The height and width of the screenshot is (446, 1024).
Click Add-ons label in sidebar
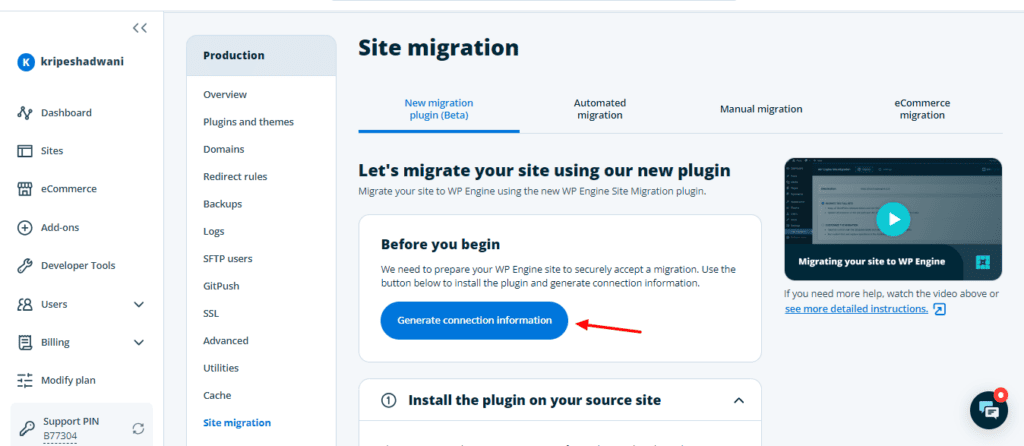60,228
